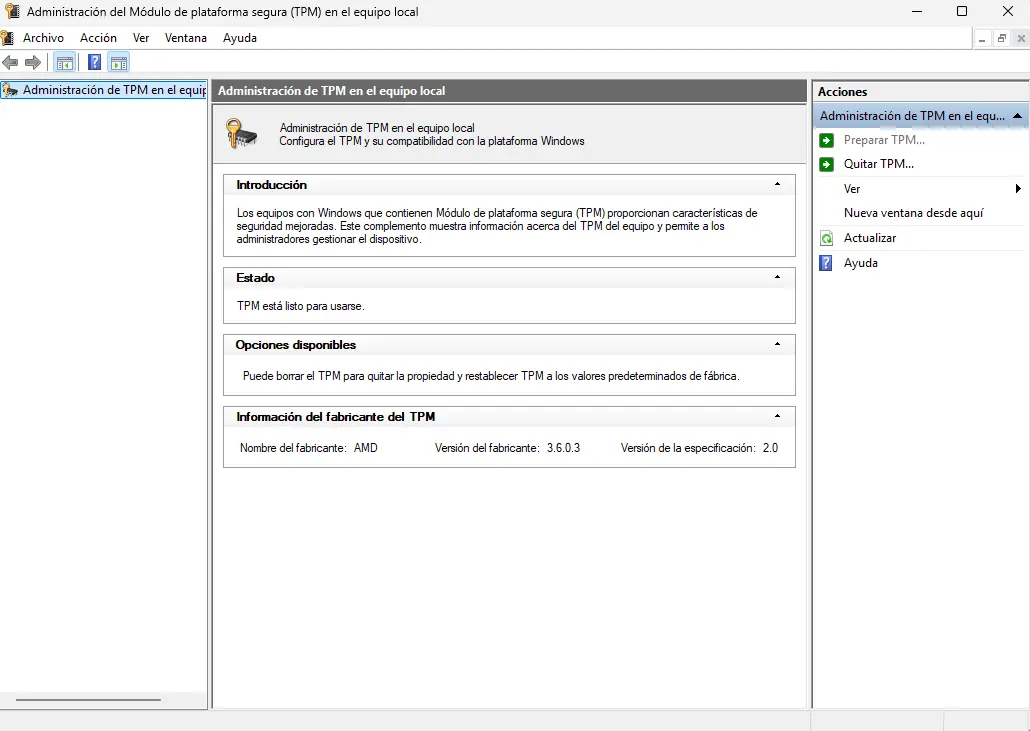Open the Ventana menu
Viewport: 1030px width, 731px height.
click(186, 38)
